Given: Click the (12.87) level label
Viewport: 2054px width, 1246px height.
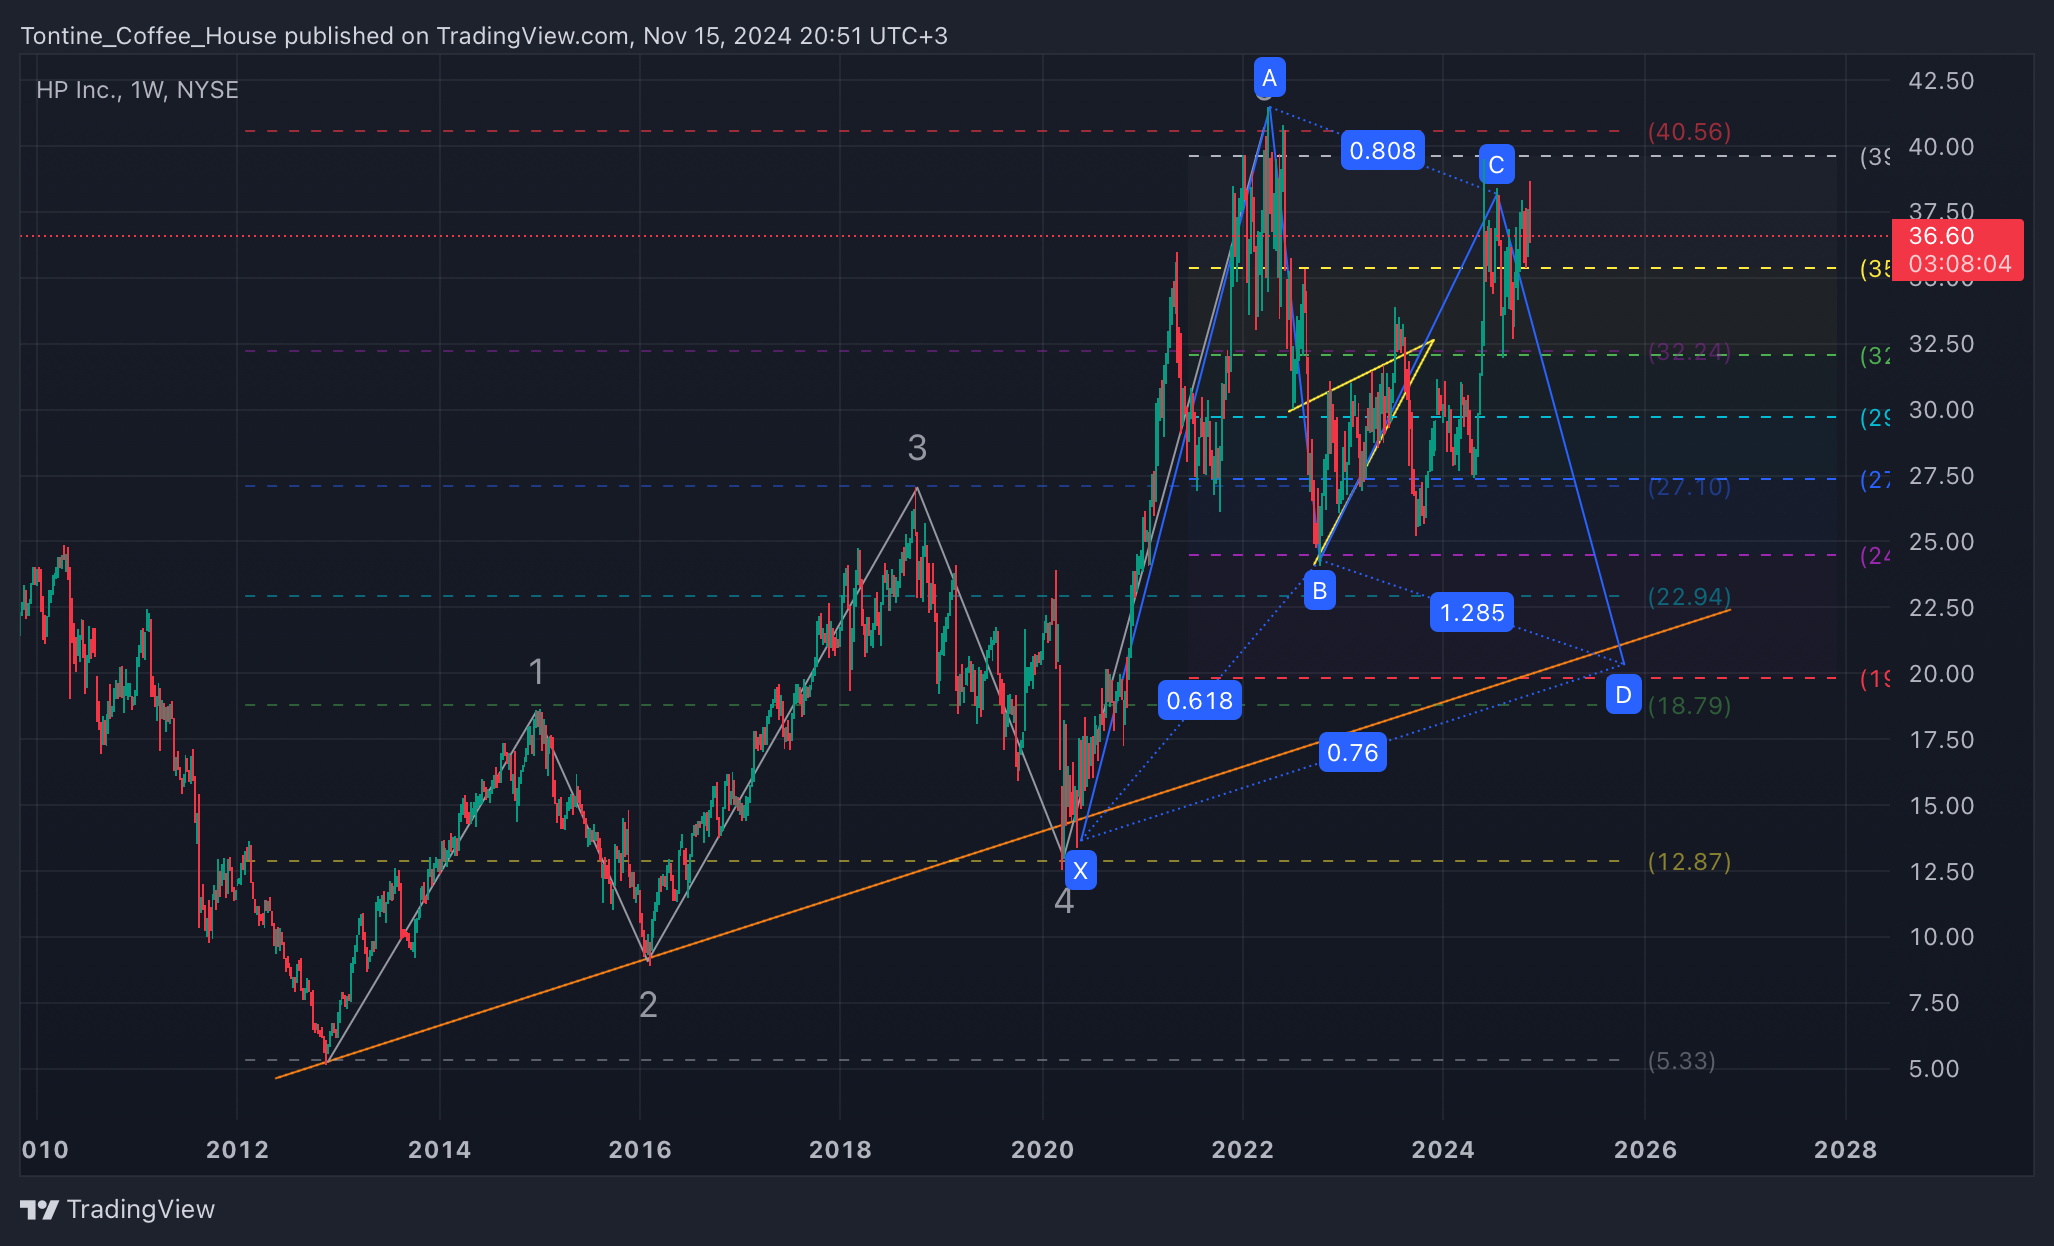Looking at the screenshot, I should 1689,862.
